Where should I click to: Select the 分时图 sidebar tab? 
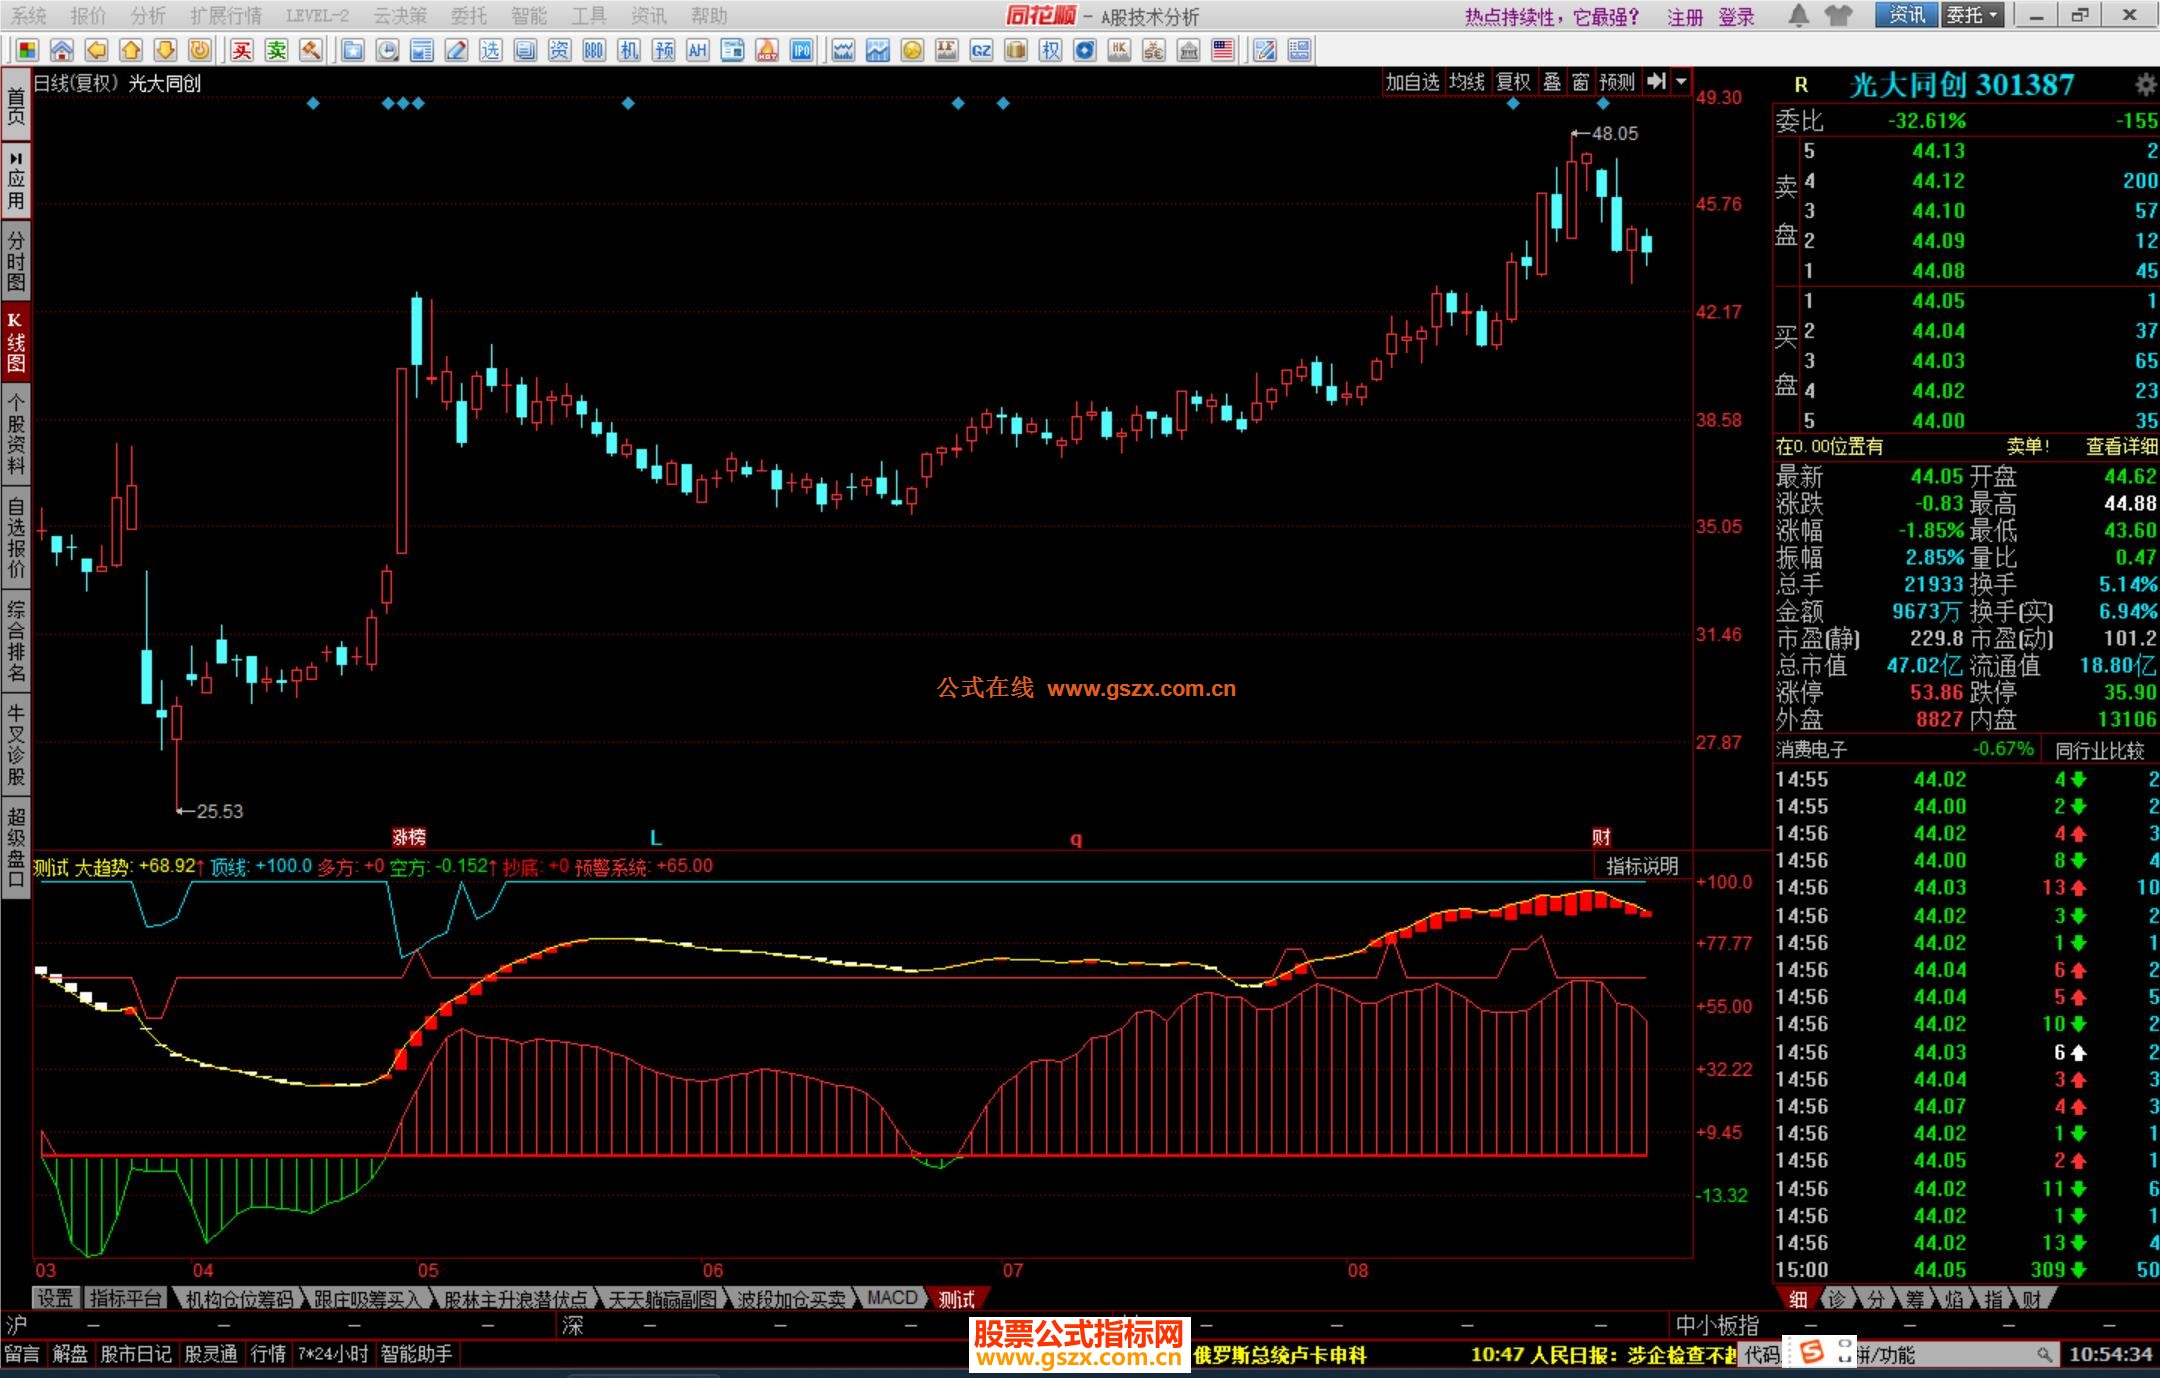click(16, 260)
